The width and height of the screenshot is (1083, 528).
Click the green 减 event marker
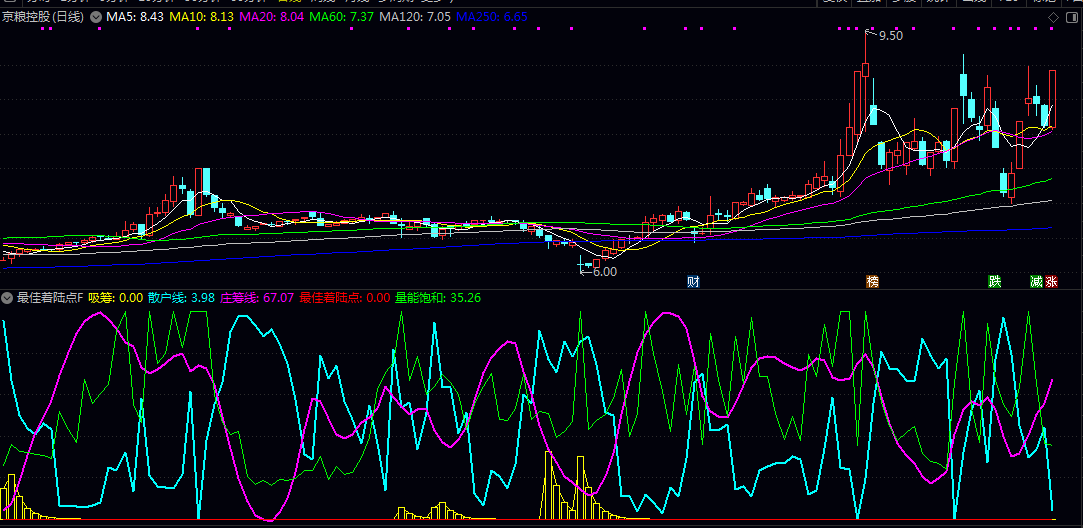pyautogui.click(x=1036, y=281)
